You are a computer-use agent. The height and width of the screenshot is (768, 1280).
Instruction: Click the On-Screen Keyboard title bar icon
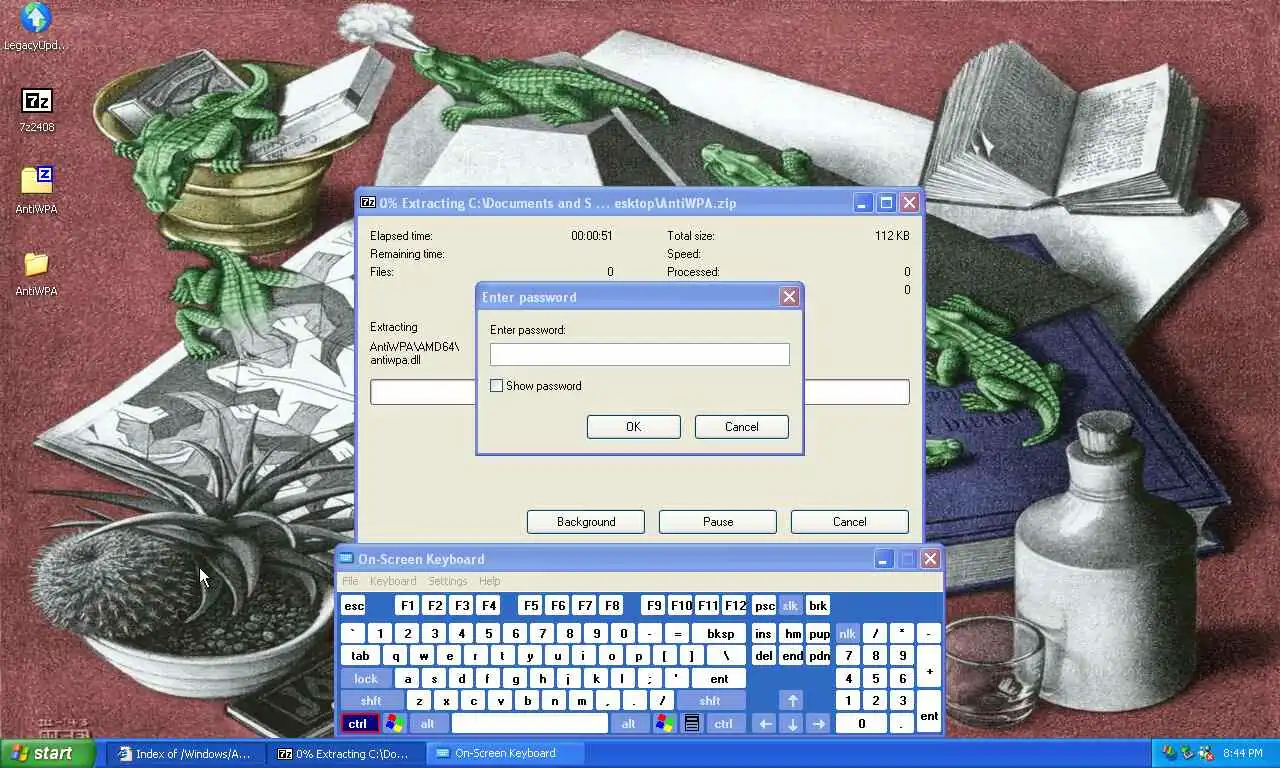coord(346,559)
